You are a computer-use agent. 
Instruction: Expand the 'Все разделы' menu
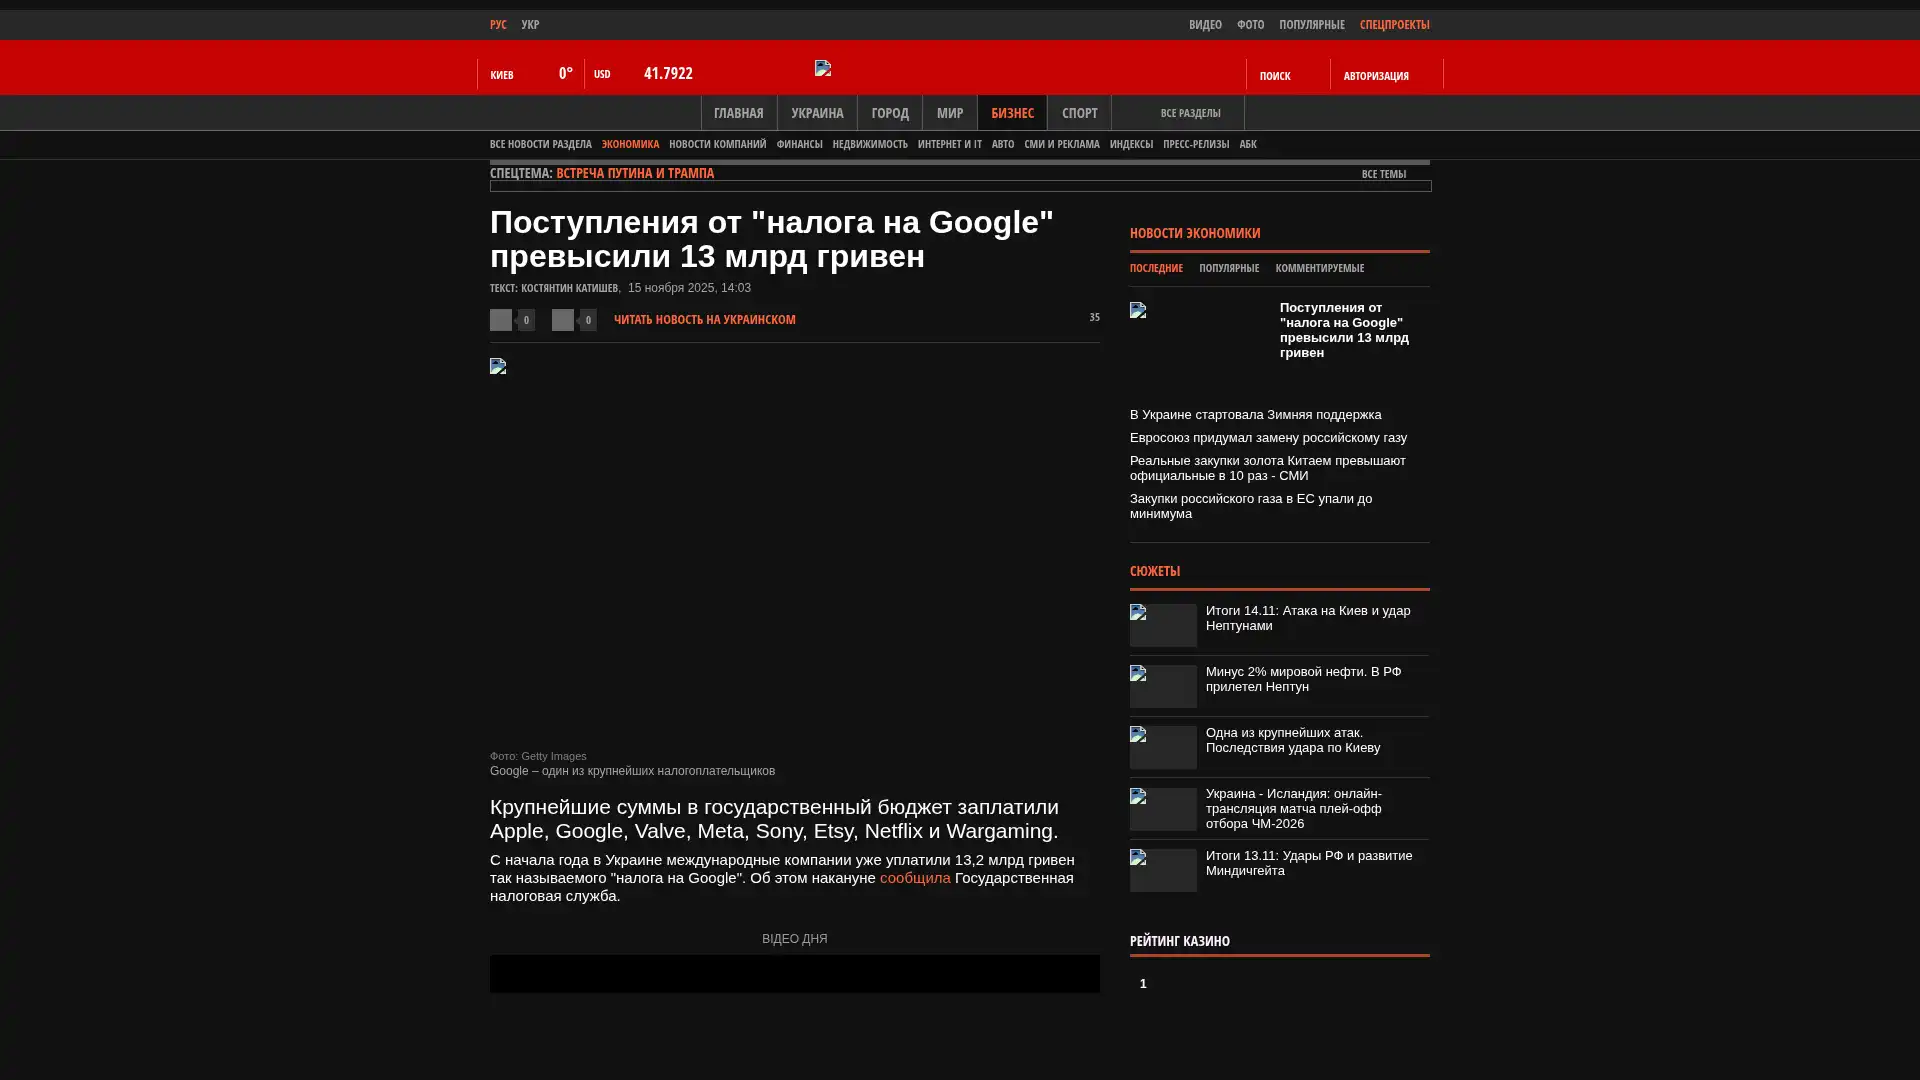click(1190, 114)
